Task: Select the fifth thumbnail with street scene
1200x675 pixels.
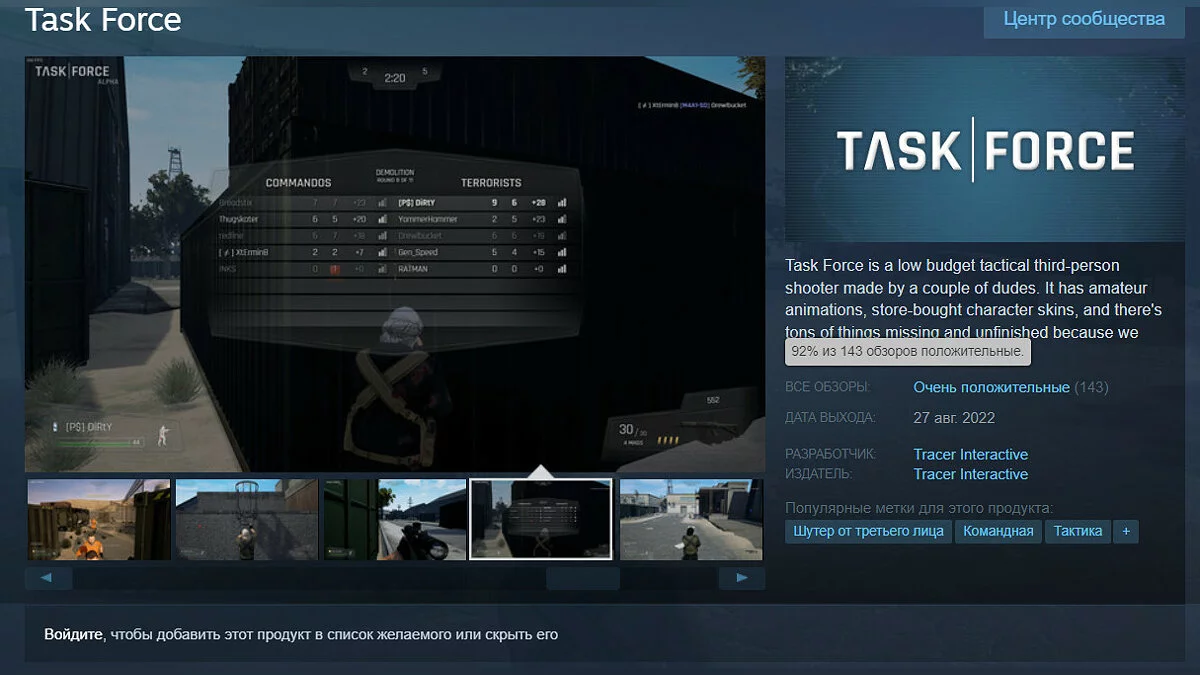Action: [x=691, y=519]
